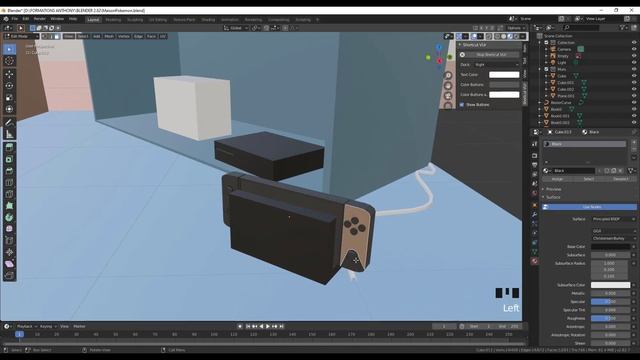Toggle Mats collection exclude checkbox
Viewport: 640px width, 360px height.
click(546, 69)
